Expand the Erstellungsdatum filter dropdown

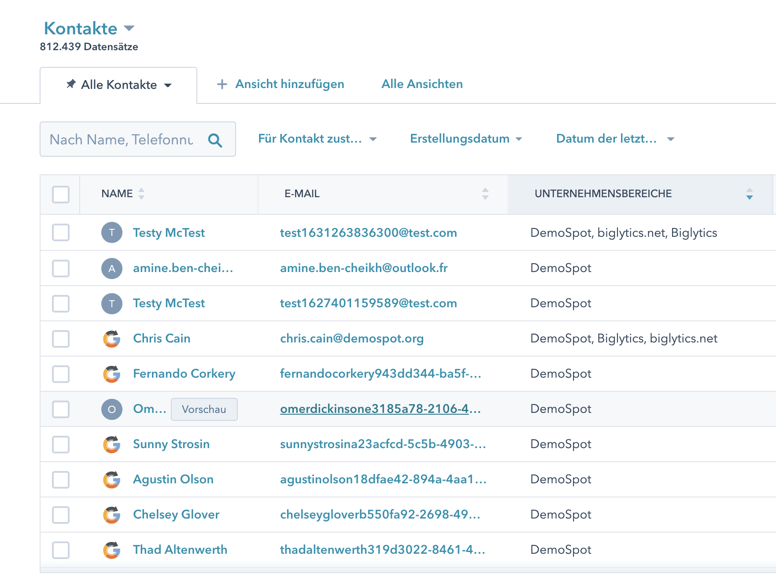[x=466, y=139]
